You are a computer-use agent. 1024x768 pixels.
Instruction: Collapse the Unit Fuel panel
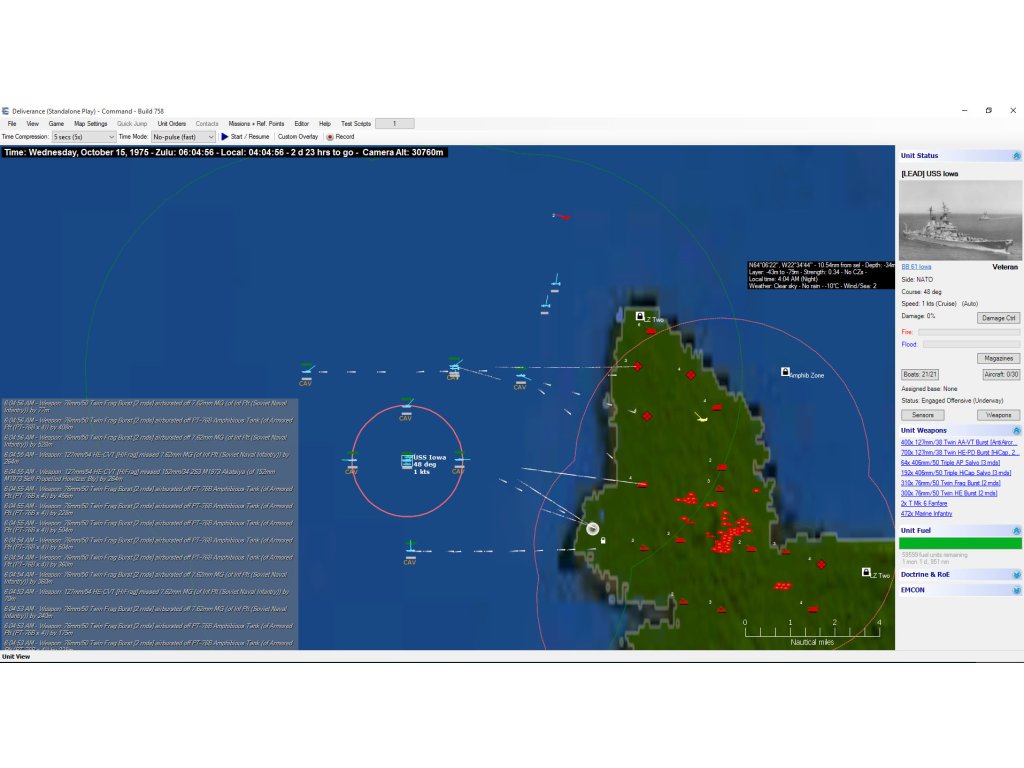pos(1016,531)
